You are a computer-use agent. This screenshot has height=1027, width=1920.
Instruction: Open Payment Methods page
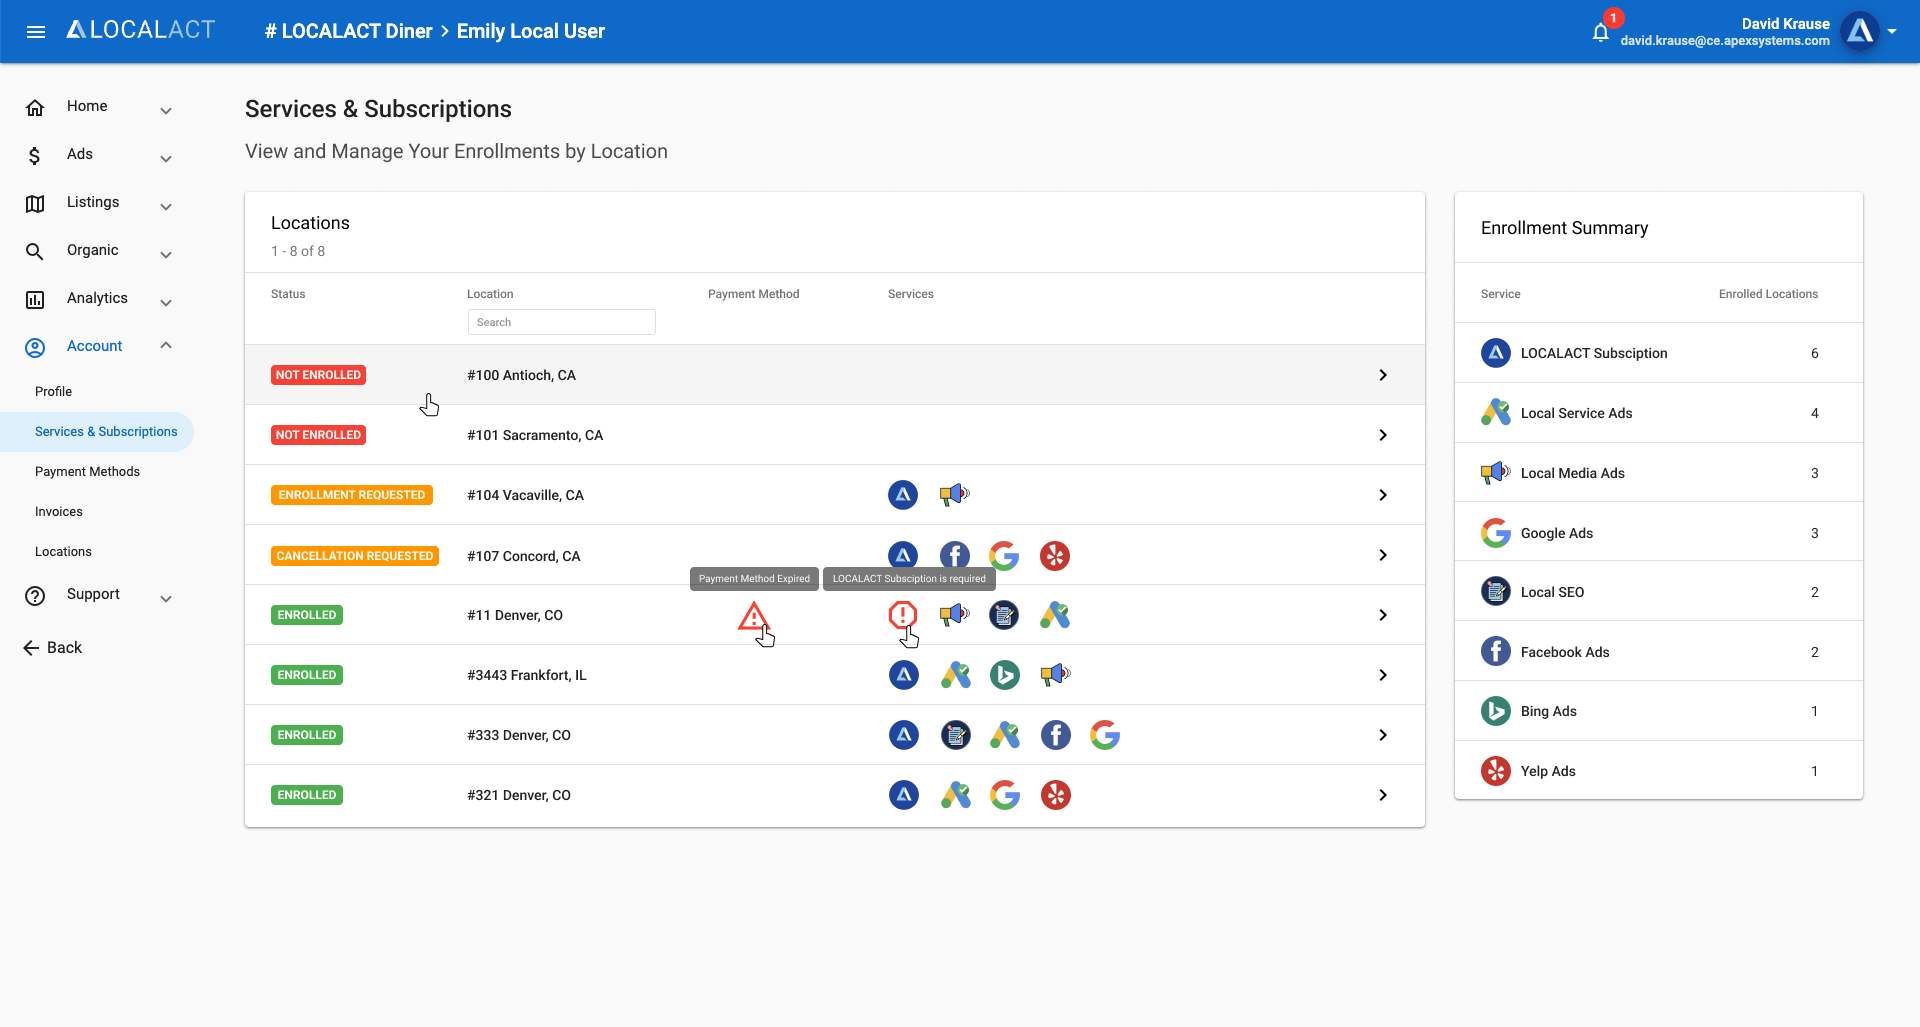pyautogui.click(x=87, y=471)
